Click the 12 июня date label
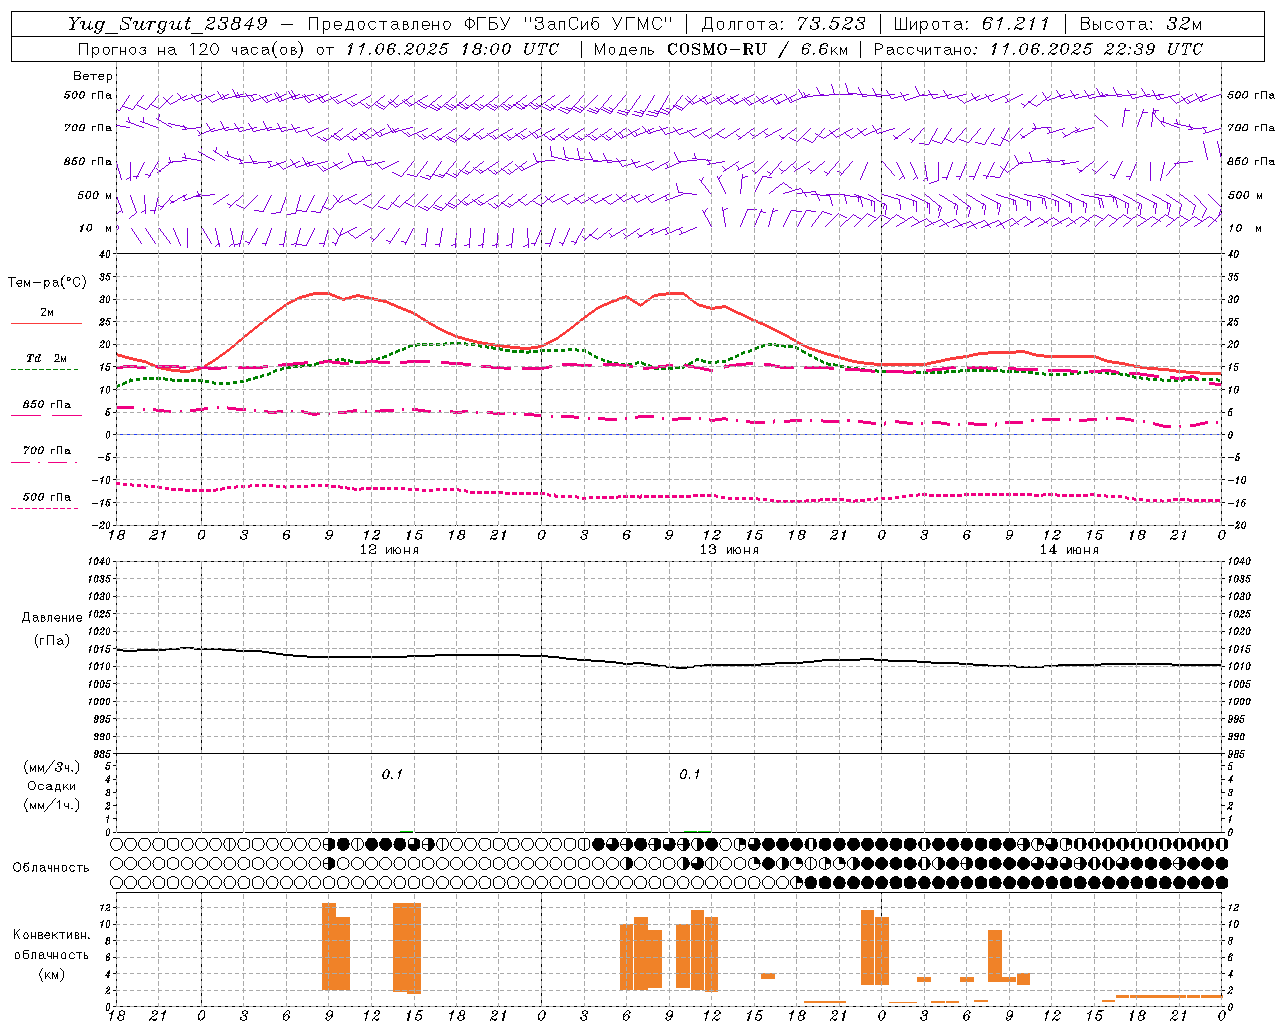This screenshot has width=1280, height=1024. point(390,550)
